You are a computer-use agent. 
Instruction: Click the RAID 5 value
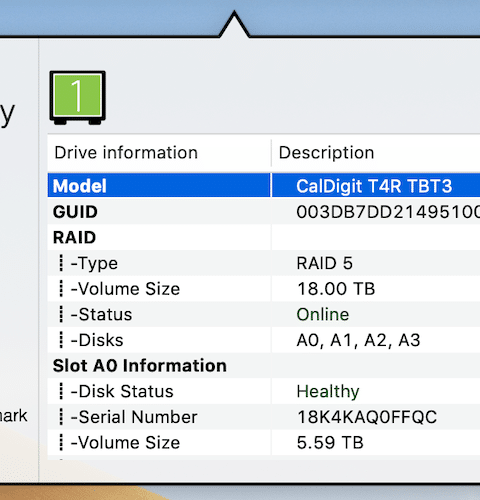324,263
